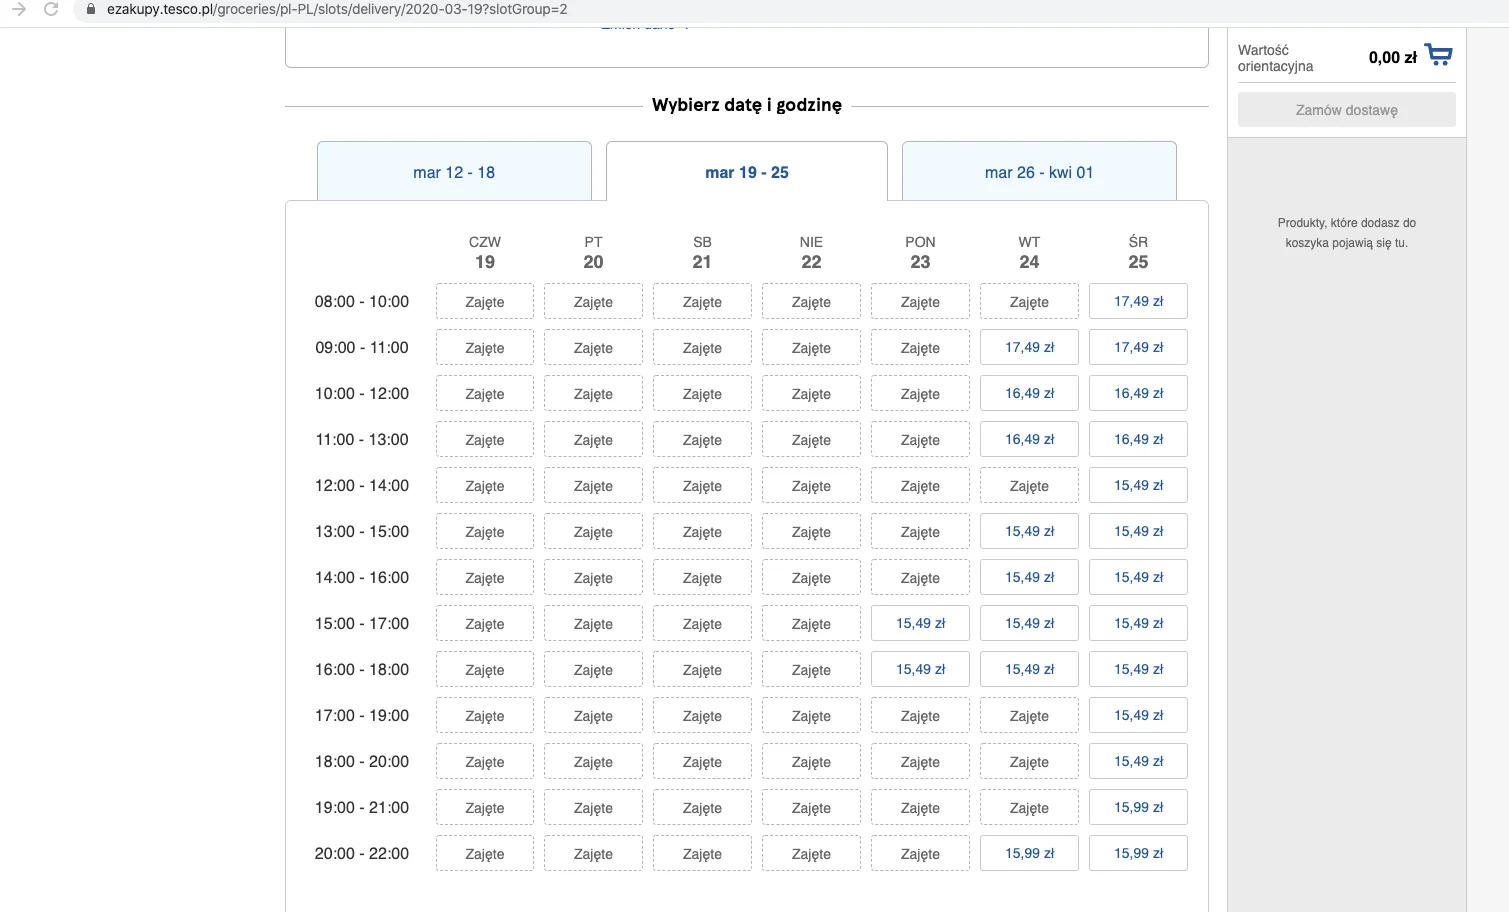The height and width of the screenshot is (912, 1509).
Task: Click the PON 23 column header
Action: [920, 252]
